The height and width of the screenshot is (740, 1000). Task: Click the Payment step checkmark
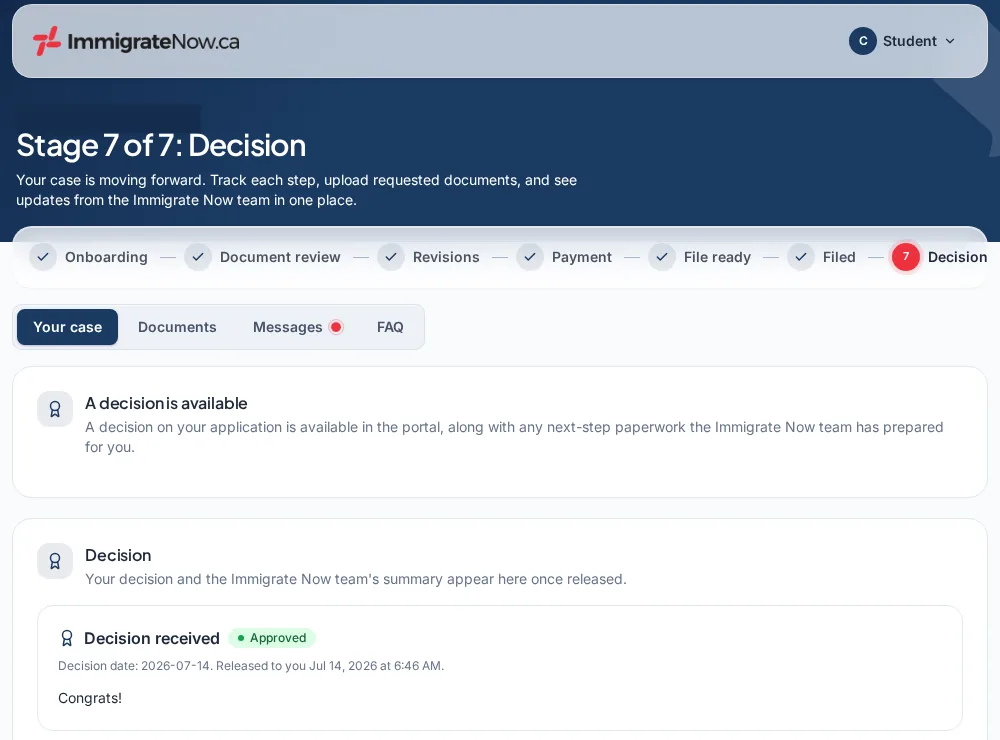[530, 257]
